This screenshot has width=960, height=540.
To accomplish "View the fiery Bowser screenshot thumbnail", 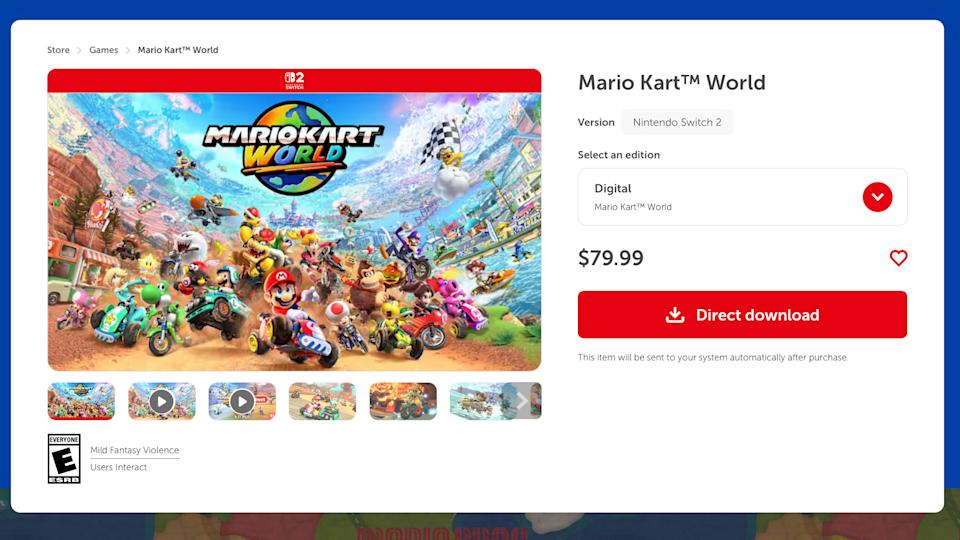I will [403, 401].
